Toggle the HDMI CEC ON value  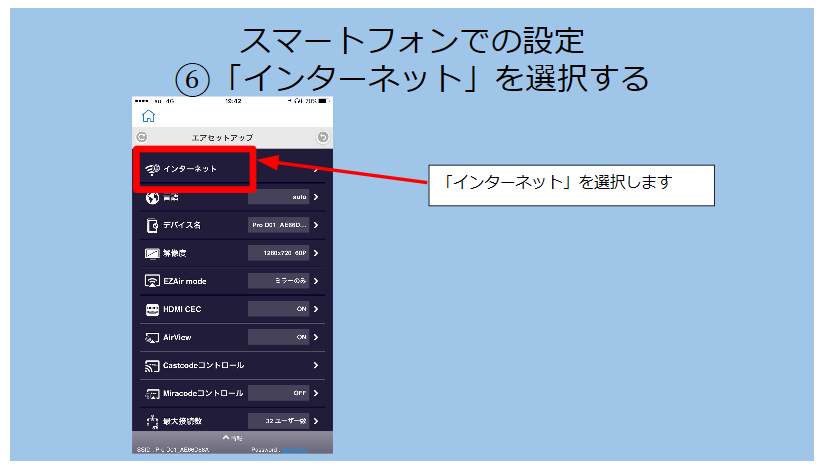click(x=278, y=310)
